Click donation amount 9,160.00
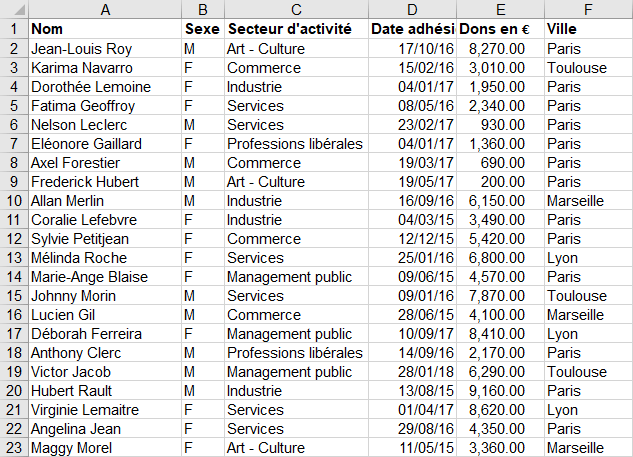This screenshot has width=633, height=457. (500, 391)
